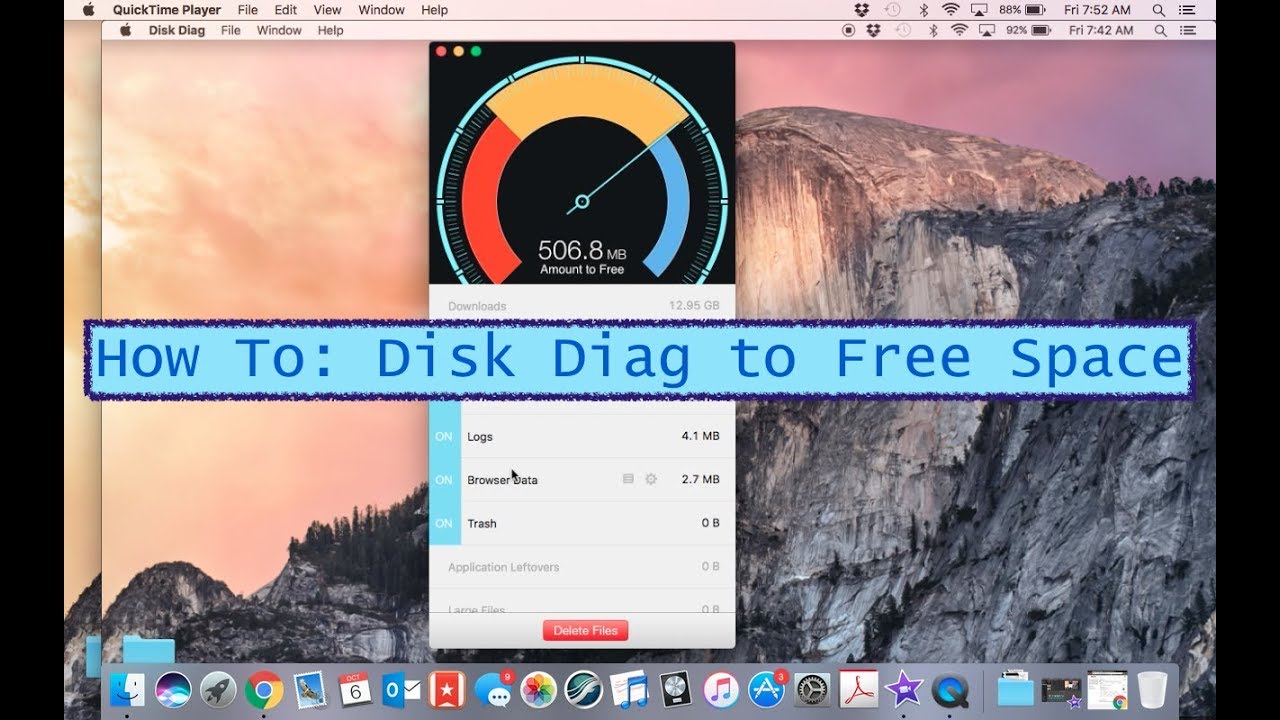Open Help menu in Disk Diag menu bar

pos(331,30)
